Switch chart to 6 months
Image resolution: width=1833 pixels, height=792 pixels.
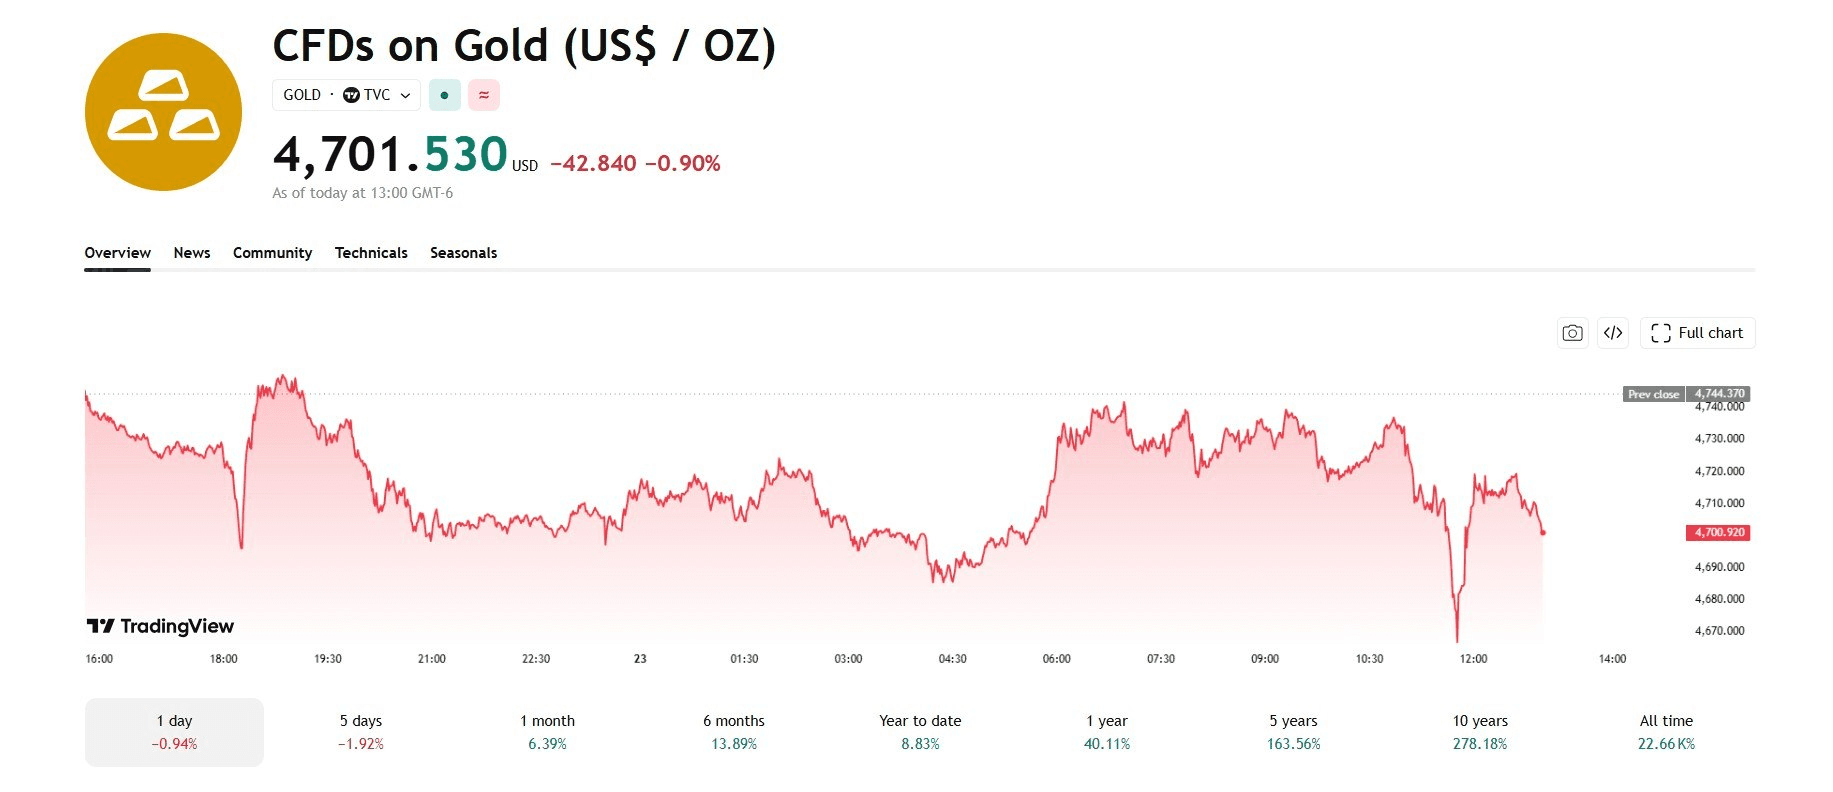pyautogui.click(x=734, y=732)
